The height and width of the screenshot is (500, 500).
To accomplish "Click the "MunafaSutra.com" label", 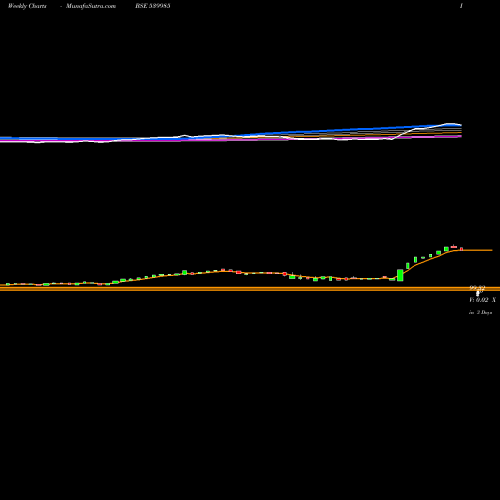I will point(91,6).
